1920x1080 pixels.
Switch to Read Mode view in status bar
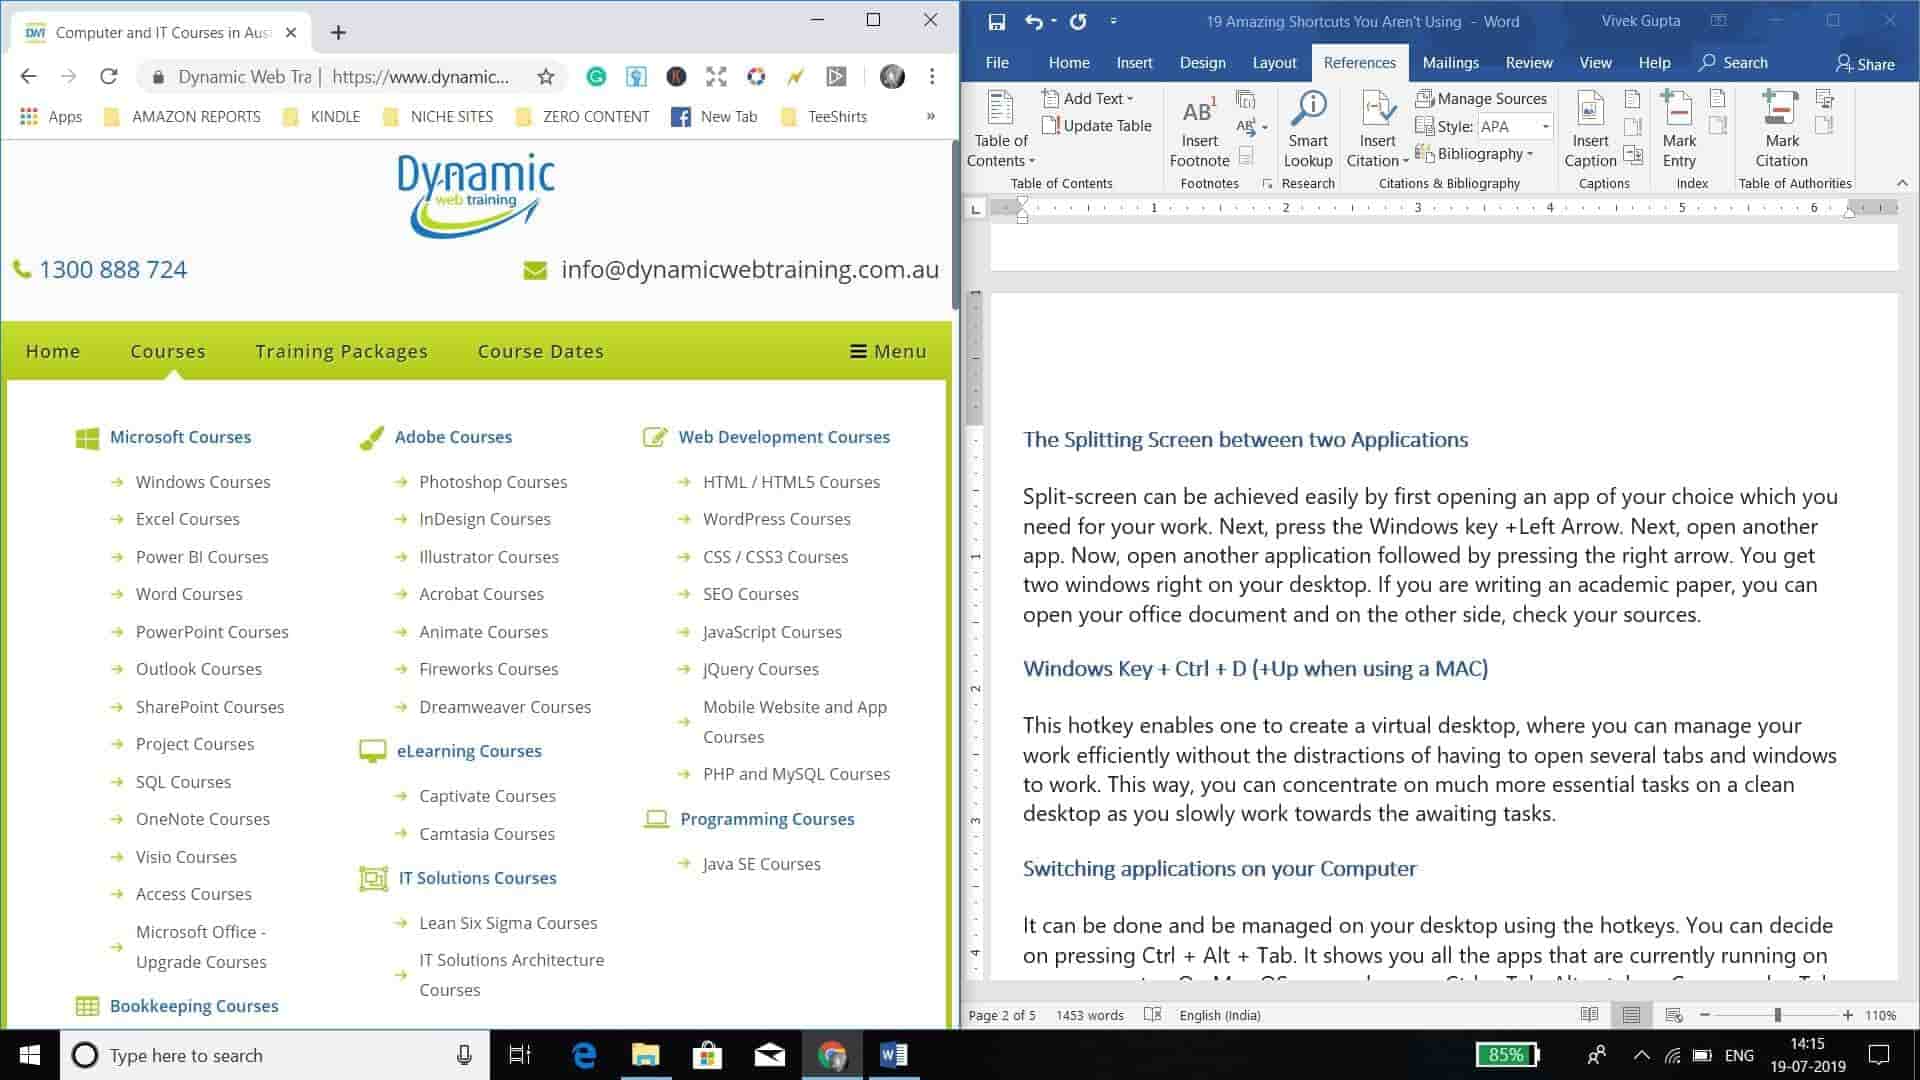coord(1589,1015)
